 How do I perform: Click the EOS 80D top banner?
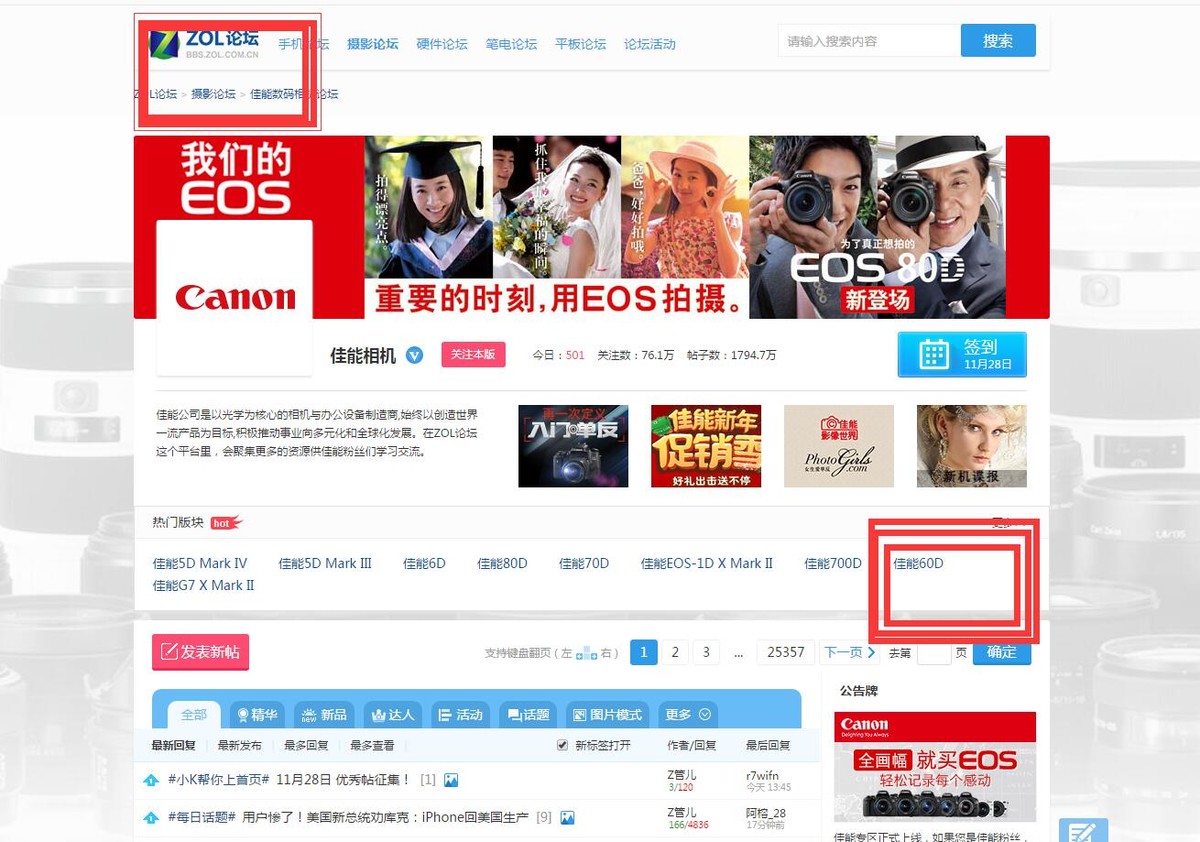(591, 227)
